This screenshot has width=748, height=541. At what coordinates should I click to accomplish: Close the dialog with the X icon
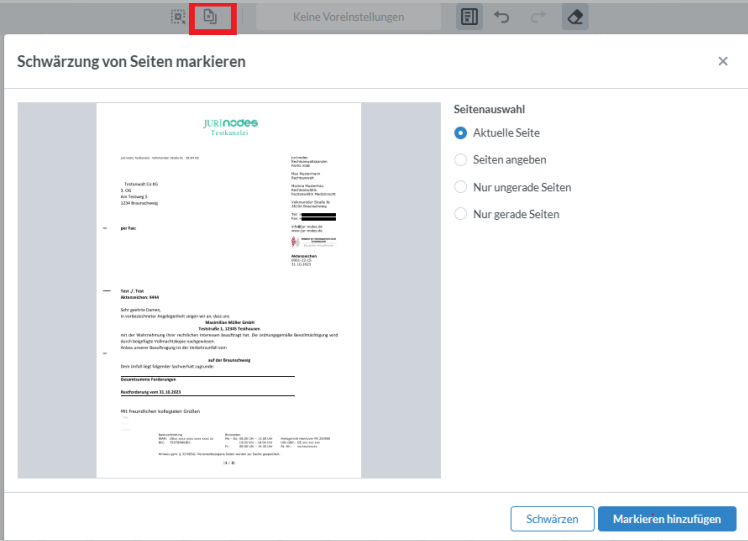point(723,61)
